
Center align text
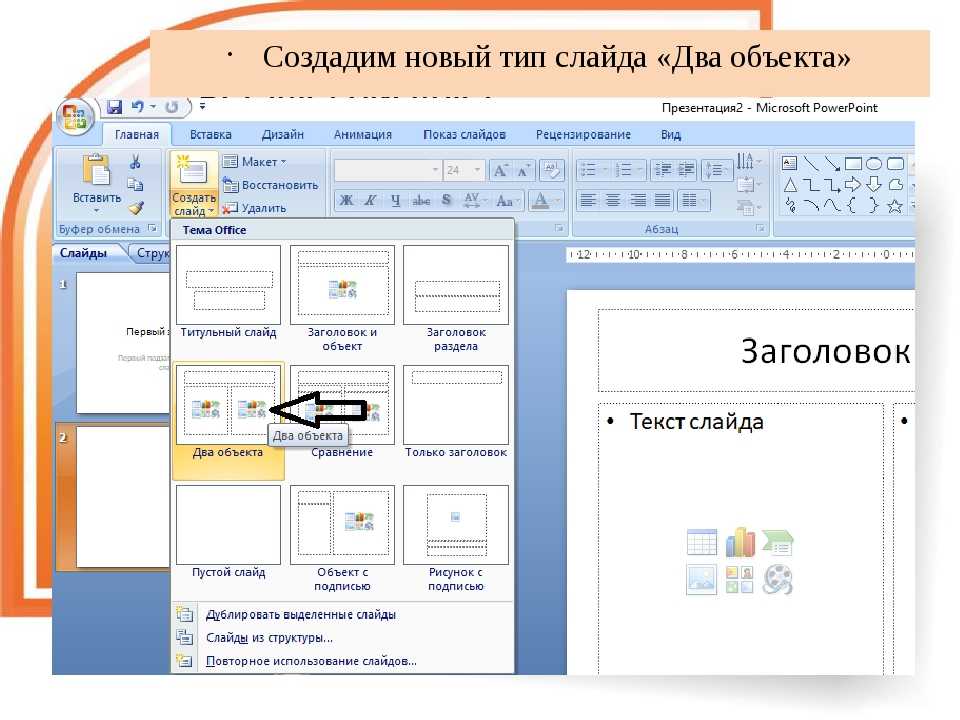613,200
